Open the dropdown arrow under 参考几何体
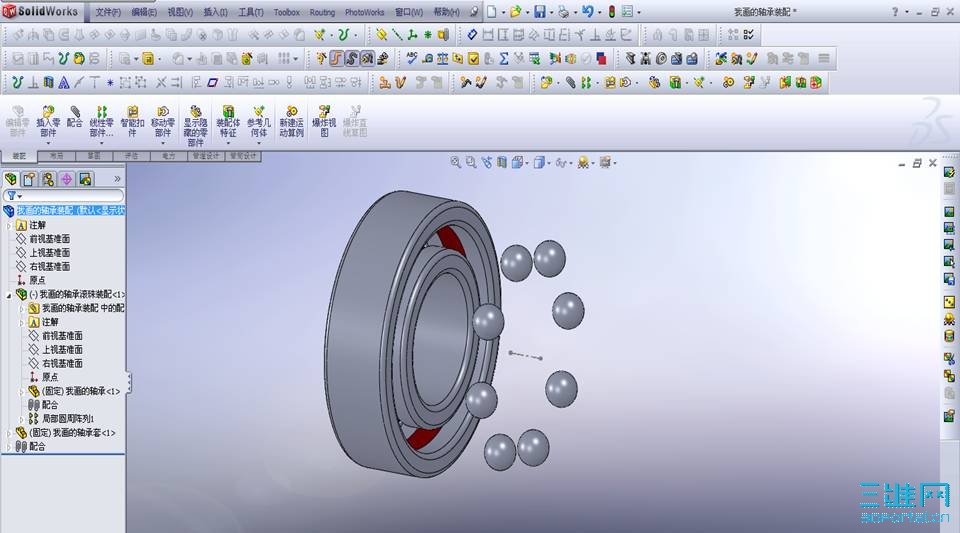Viewport: 960px width, 533px height. 259,143
